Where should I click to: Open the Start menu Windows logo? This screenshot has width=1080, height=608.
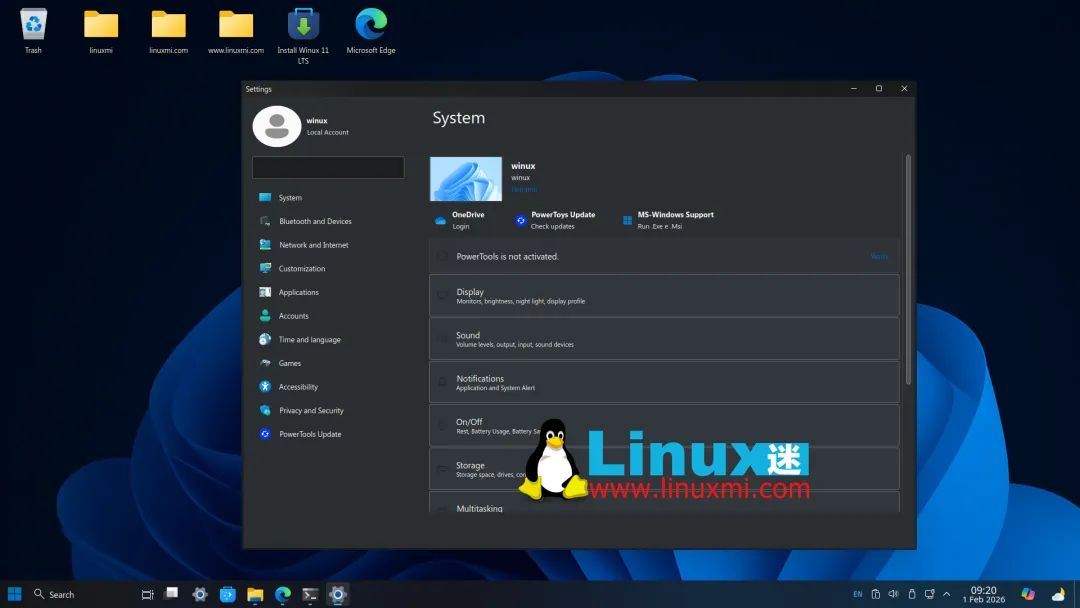point(14,594)
